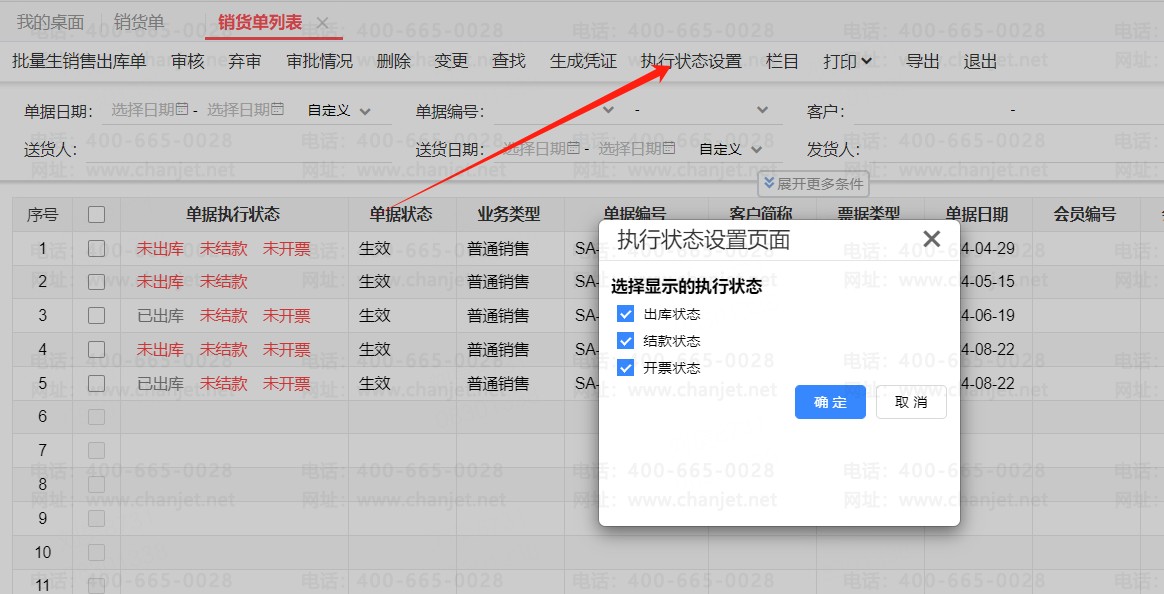This screenshot has height=594, width=1164.
Task: Uncheck 出库状态 checkbox
Action: 626,314
